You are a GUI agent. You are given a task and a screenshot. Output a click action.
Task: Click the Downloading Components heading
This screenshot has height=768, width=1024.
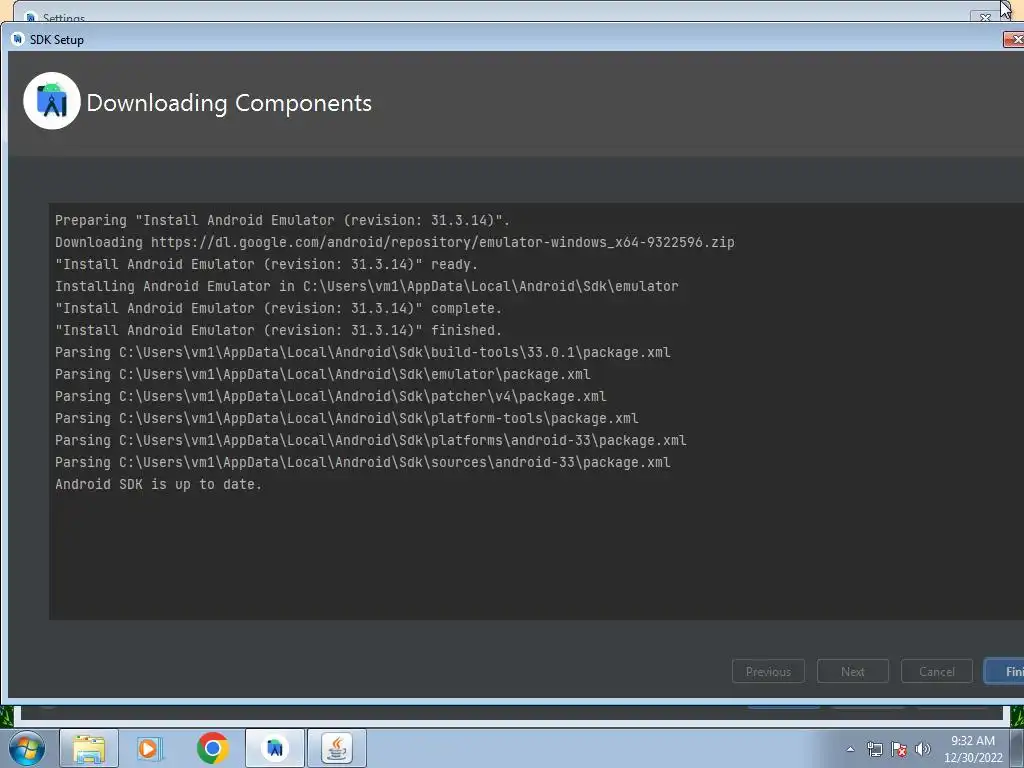(x=229, y=103)
